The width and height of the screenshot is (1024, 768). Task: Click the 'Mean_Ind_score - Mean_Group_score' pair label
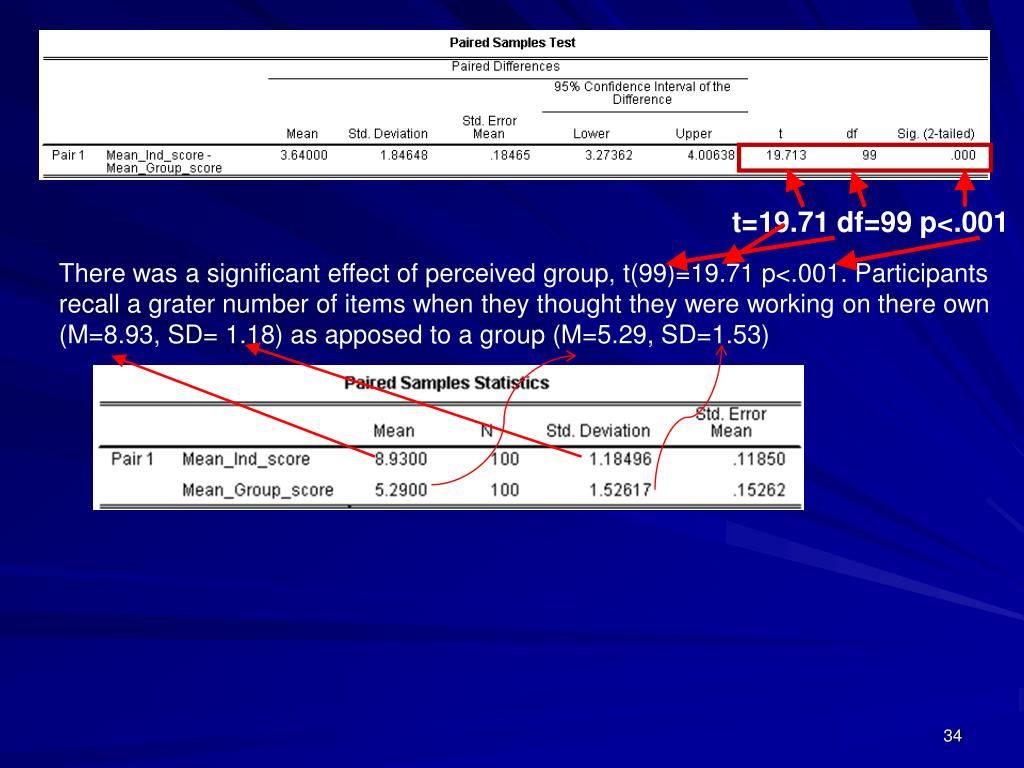[164, 161]
